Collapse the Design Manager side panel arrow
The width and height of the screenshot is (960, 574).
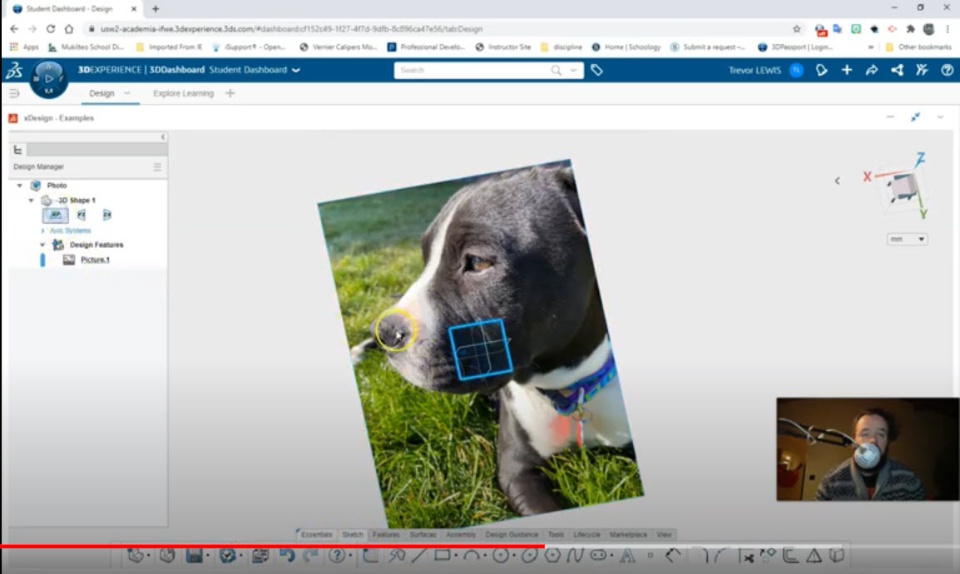tap(163, 137)
